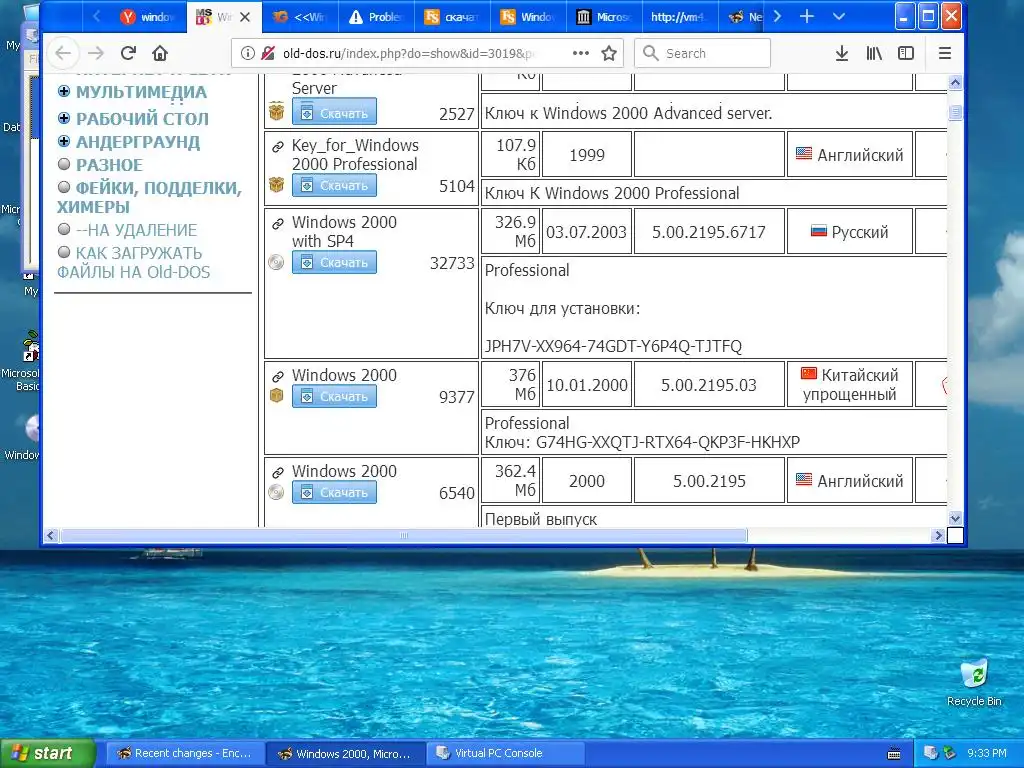Switch to the 'Proble' warning tab
The height and width of the screenshot is (768, 1024).
(x=376, y=17)
